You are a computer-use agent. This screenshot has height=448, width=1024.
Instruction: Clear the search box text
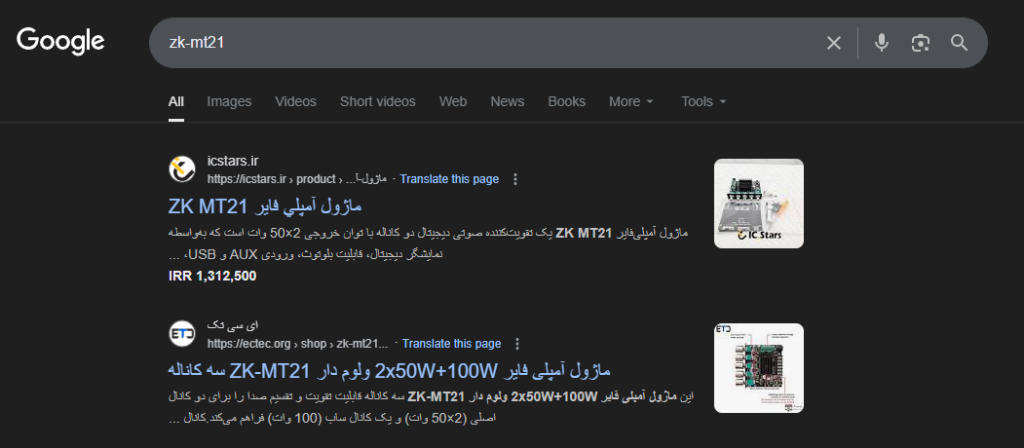click(833, 42)
